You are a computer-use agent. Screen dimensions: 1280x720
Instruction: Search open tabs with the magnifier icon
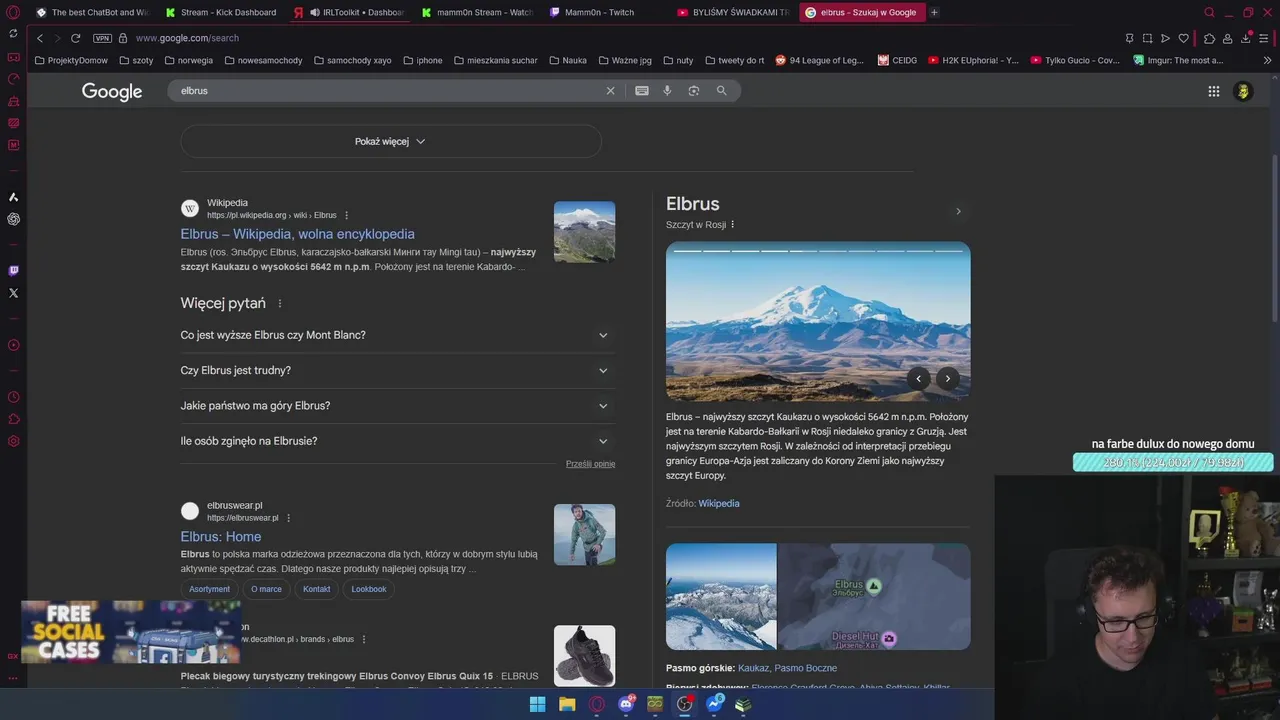pos(1209,12)
